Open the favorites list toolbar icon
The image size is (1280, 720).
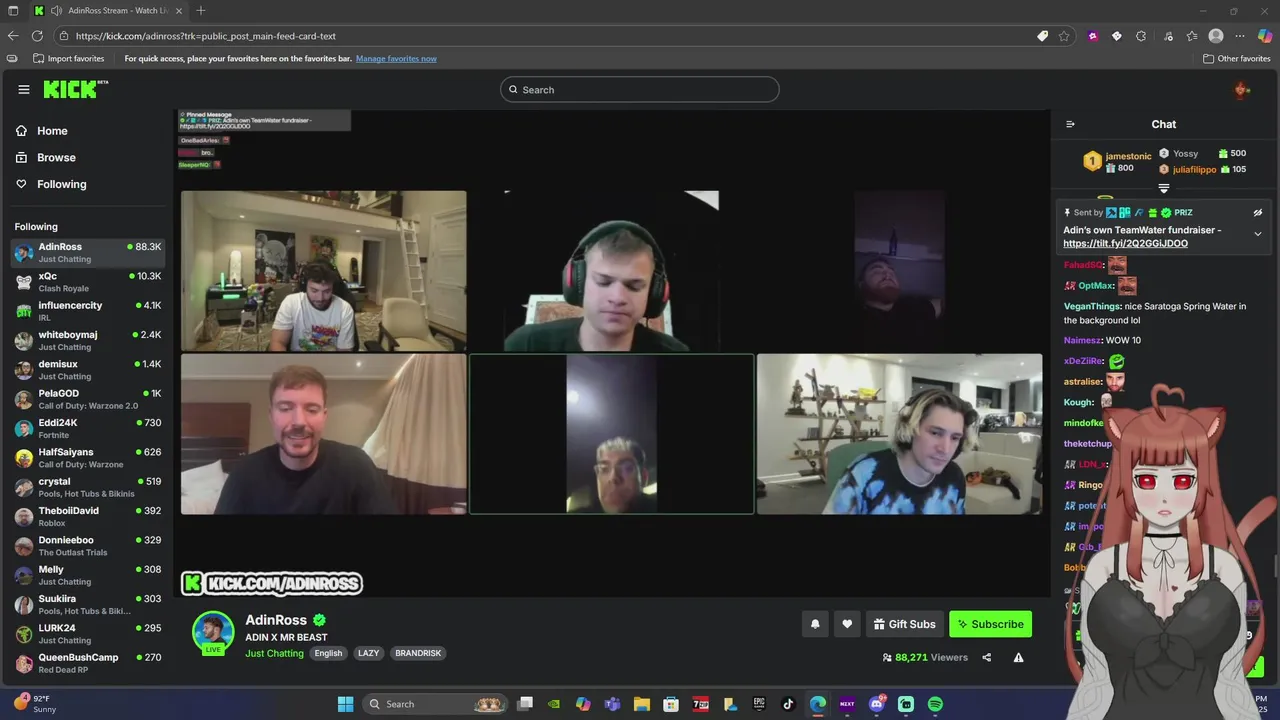[1192, 36]
